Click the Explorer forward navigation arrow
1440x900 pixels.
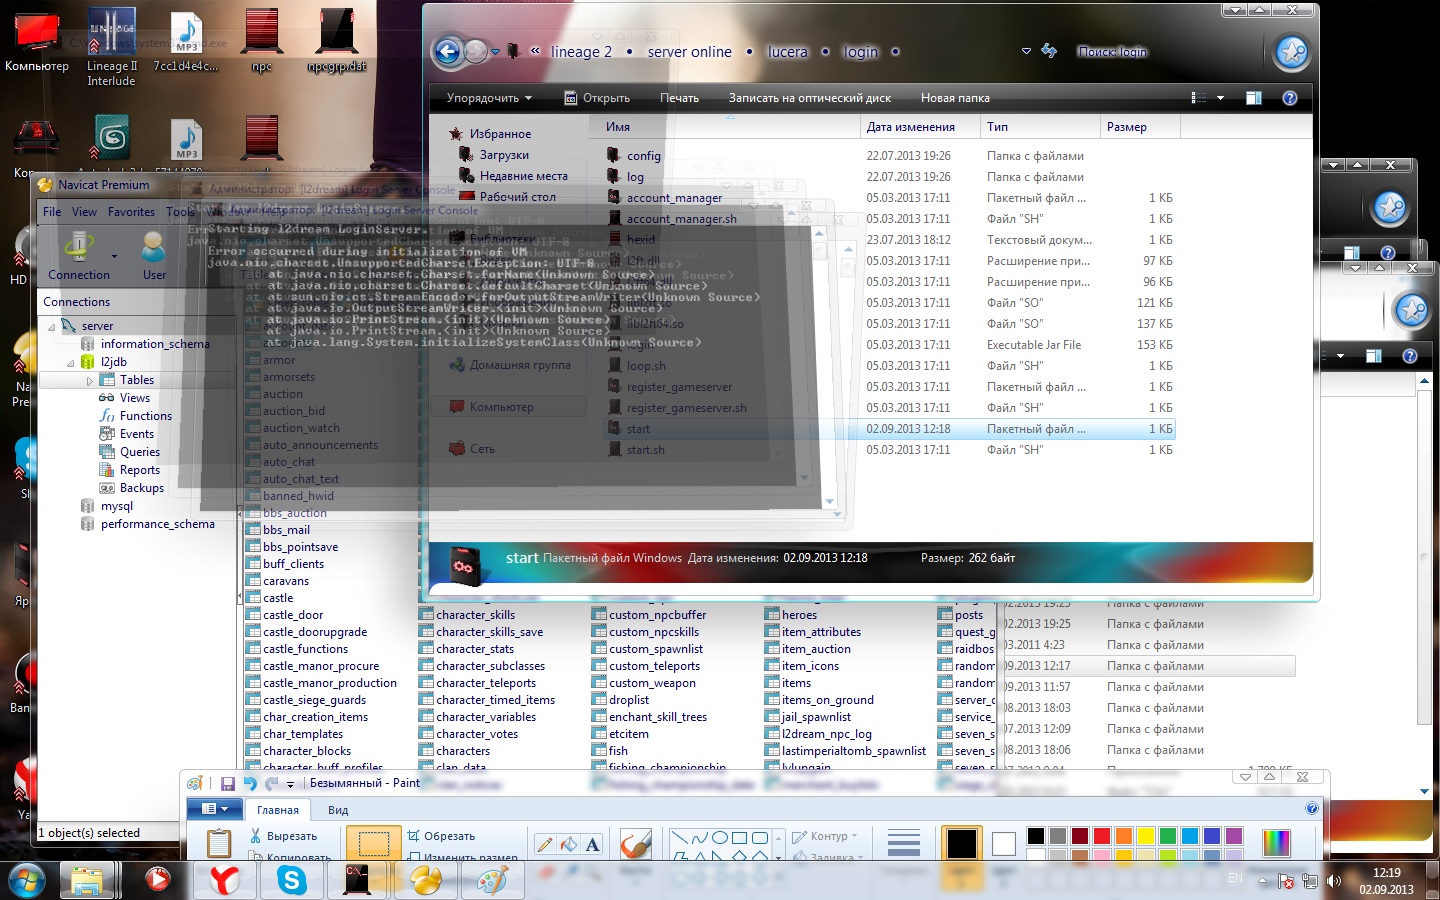(x=476, y=51)
